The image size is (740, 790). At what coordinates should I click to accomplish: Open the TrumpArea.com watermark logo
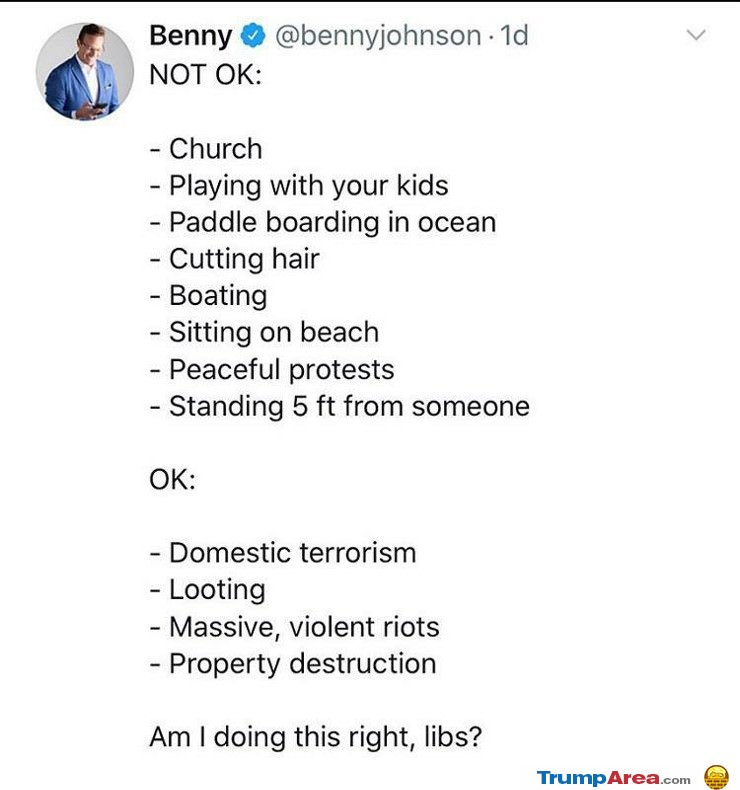(613, 777)
